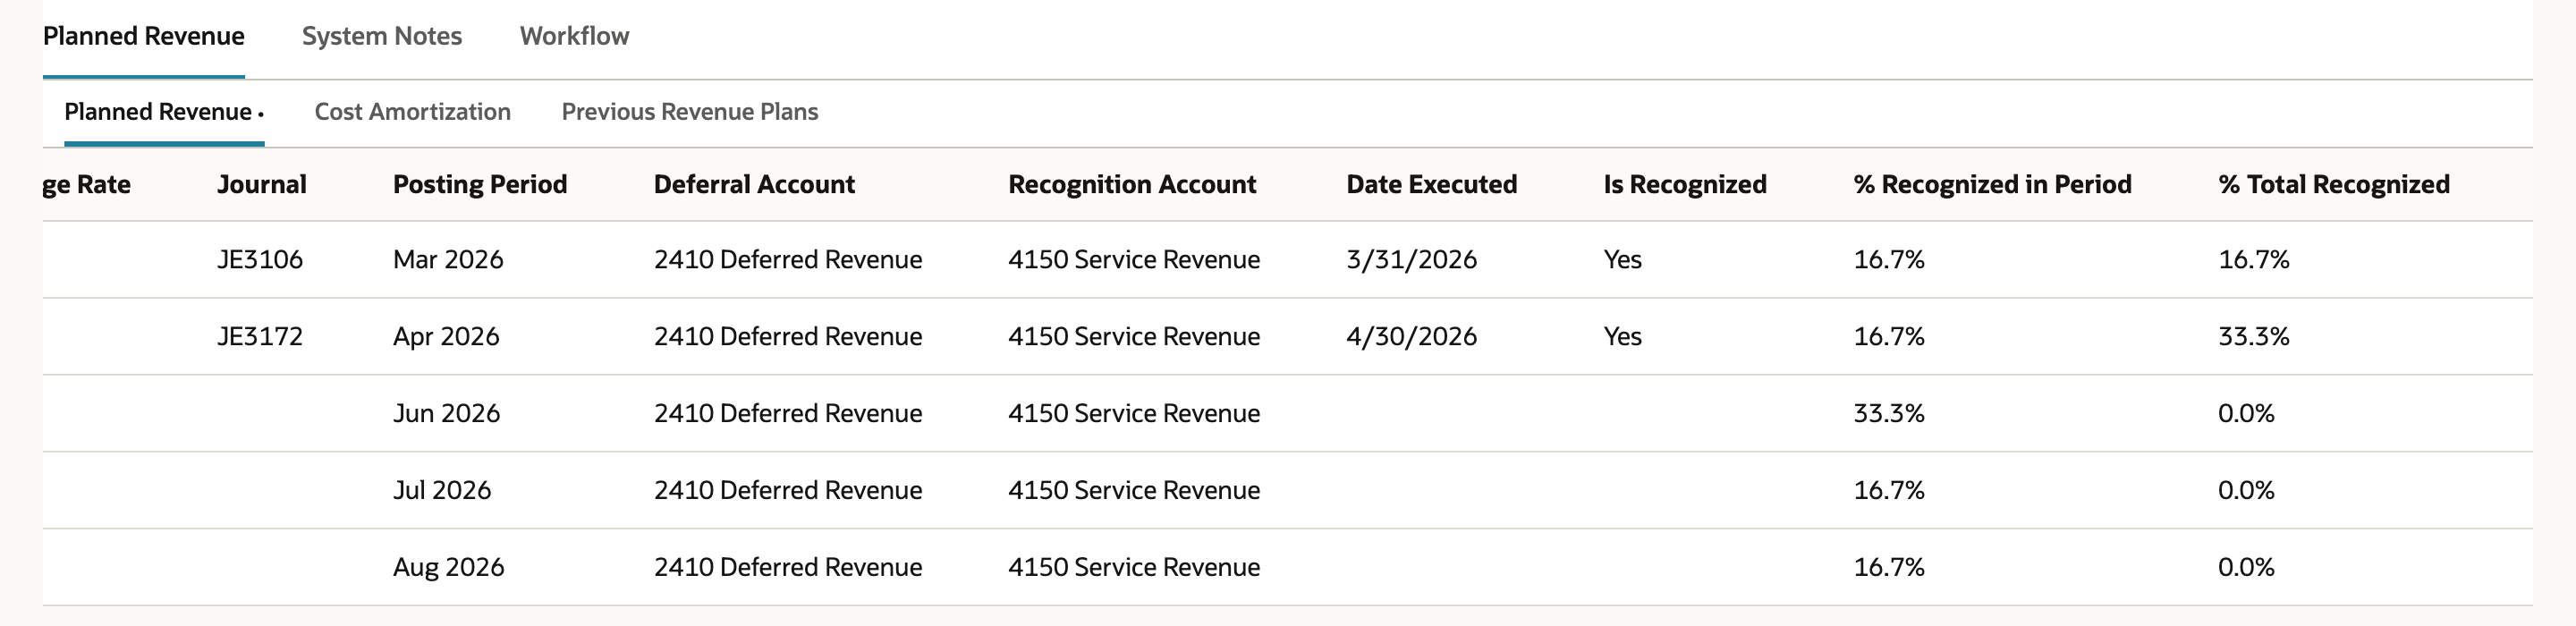Click the Journal column header
This screenshot has width=2576, height=626.
click(x=262, y=185)
